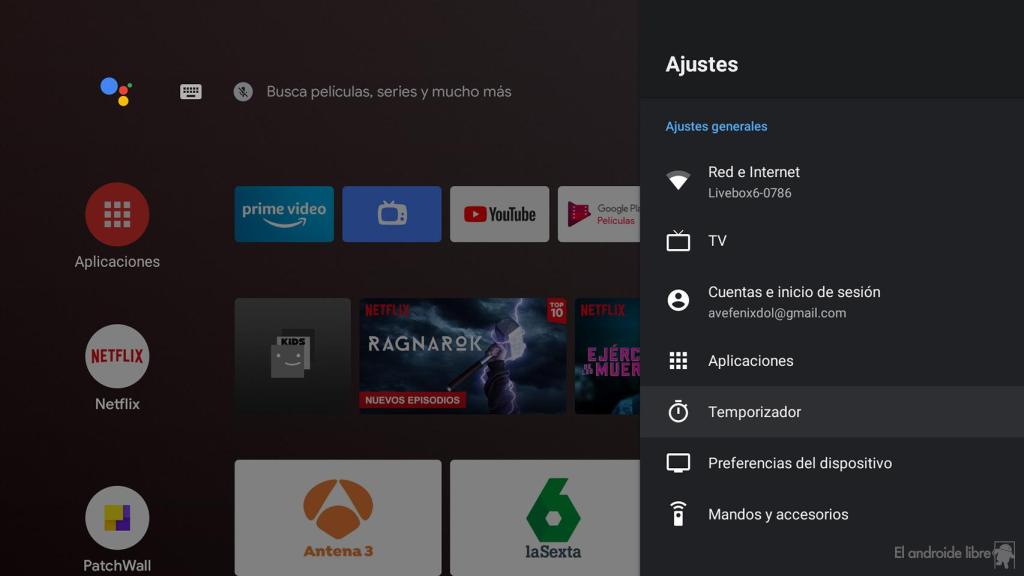Select Red e Internet setting
Viewport: 1024px width, 576px height.
point(832,182)
